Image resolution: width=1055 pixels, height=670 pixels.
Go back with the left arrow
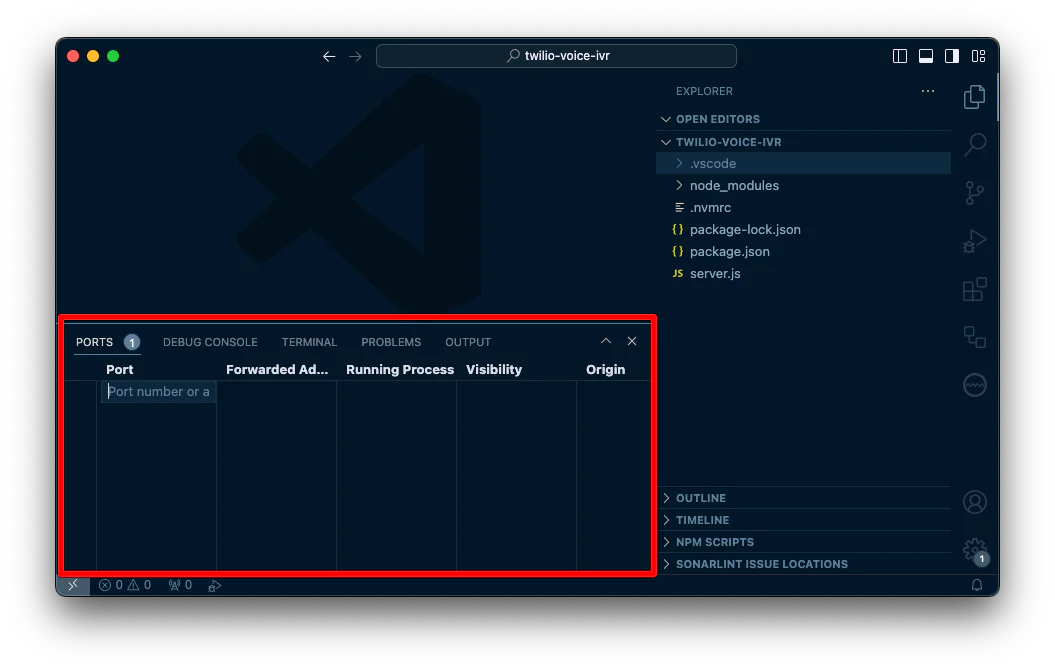[329, 57]
